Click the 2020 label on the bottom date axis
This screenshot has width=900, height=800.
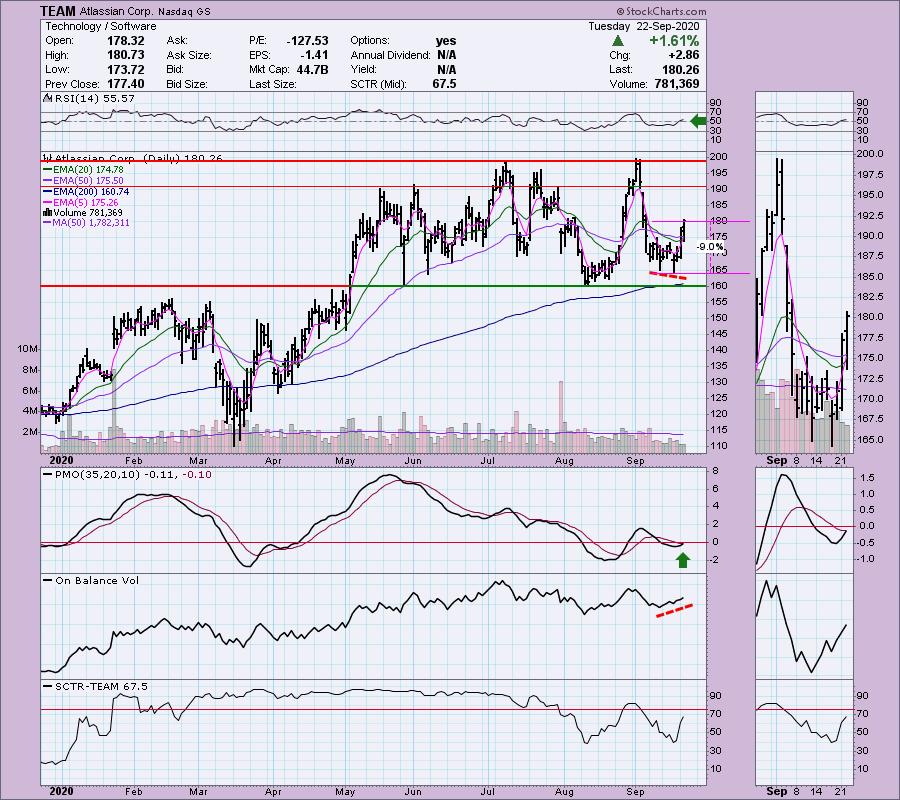(x=61, y=791)
